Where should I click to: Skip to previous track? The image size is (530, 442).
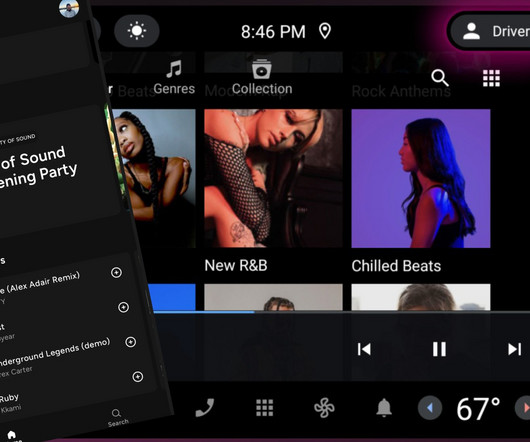pyautogui.click(x=364, y=349)
